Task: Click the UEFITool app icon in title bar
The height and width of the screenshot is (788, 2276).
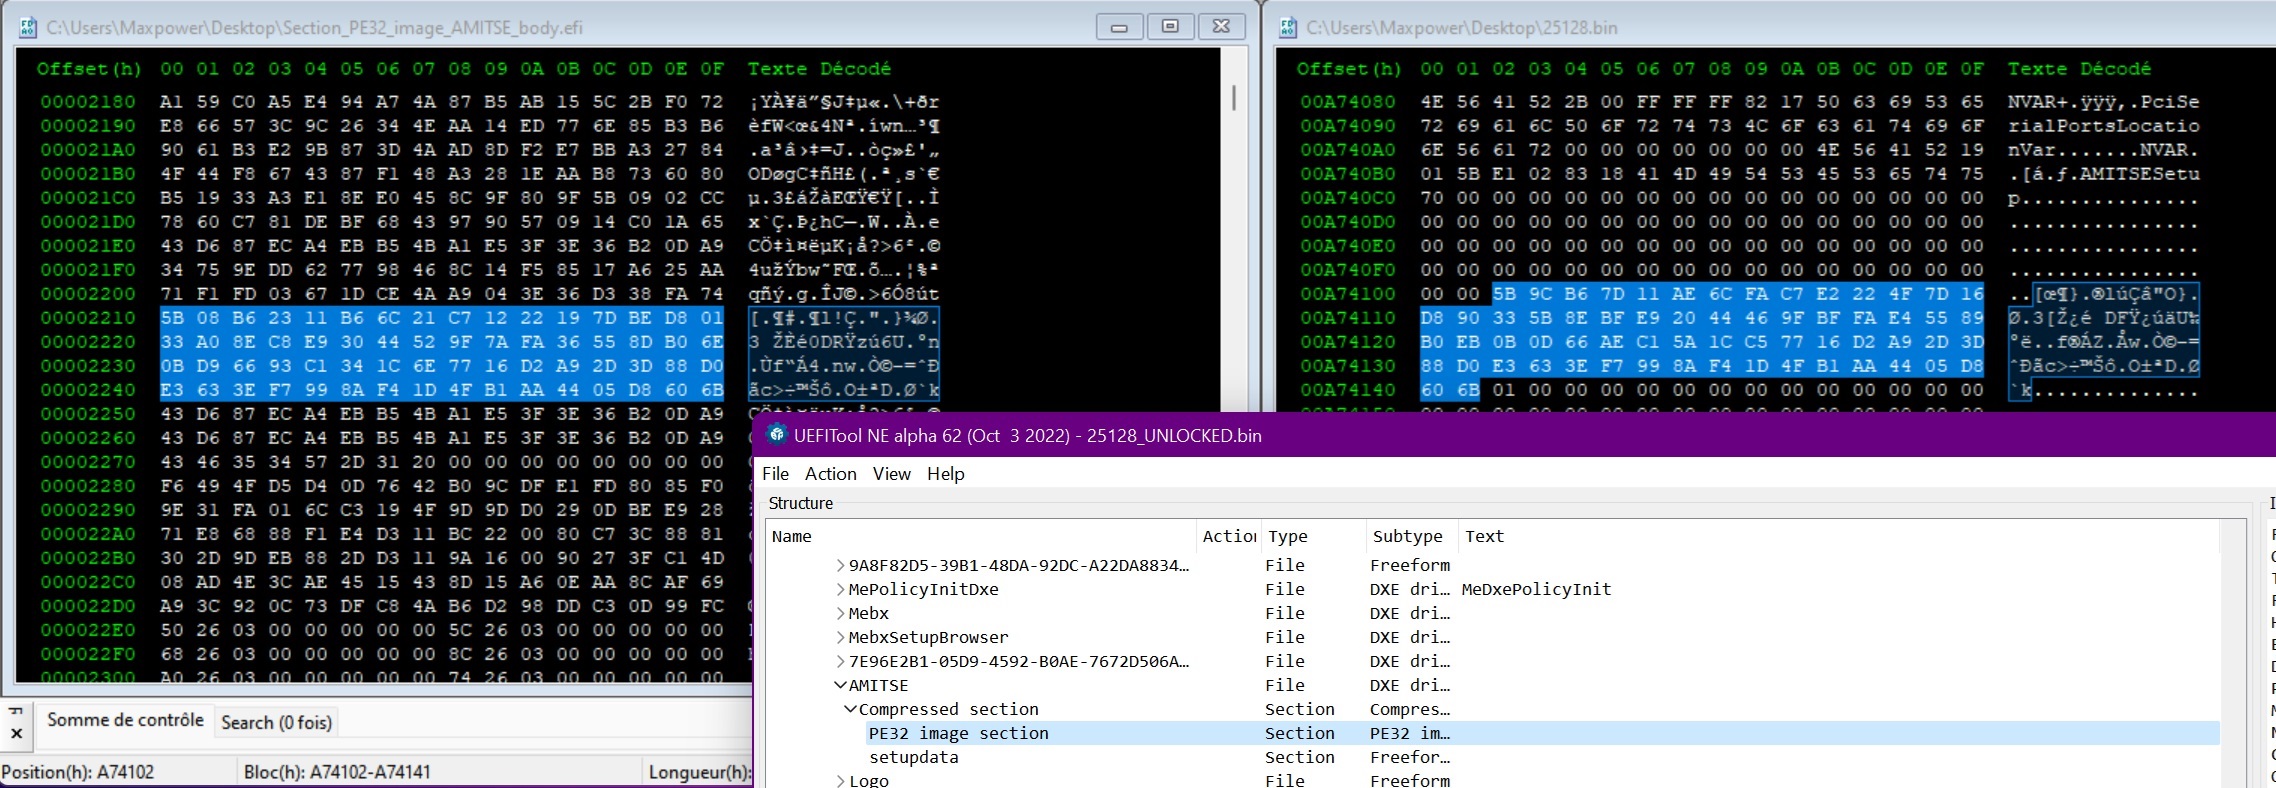Action: point(776,435)
